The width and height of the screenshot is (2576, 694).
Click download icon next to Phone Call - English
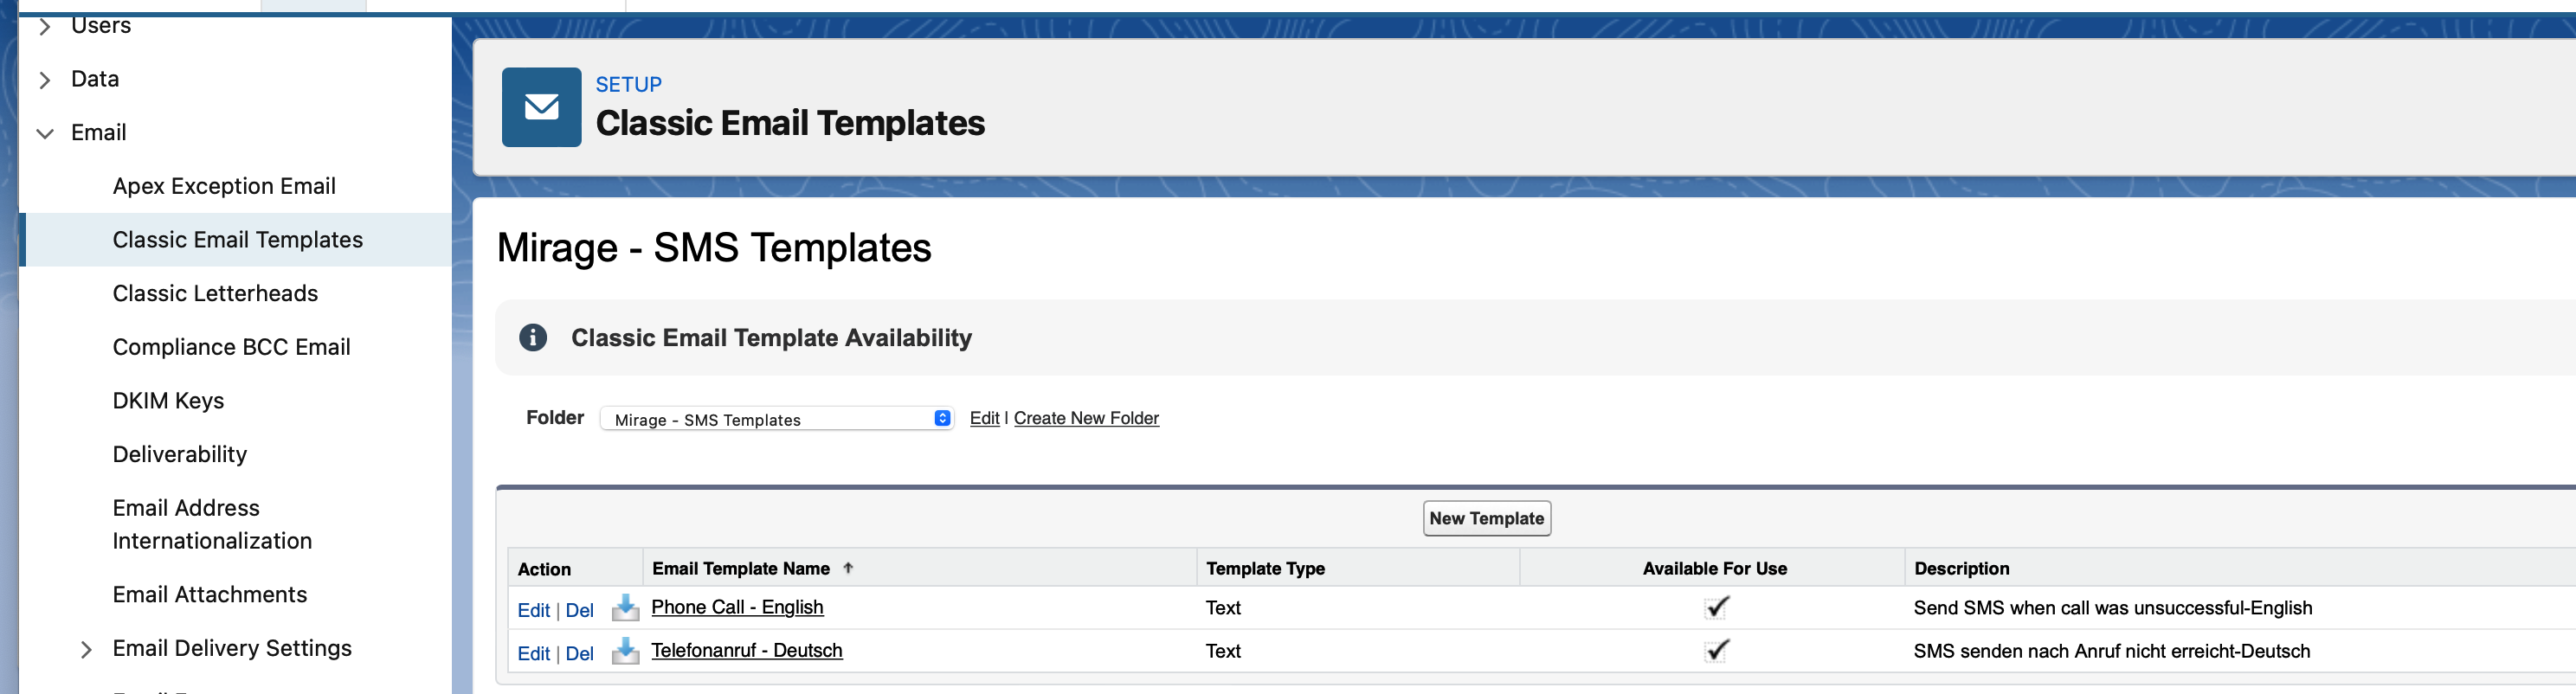coord(625,607)
